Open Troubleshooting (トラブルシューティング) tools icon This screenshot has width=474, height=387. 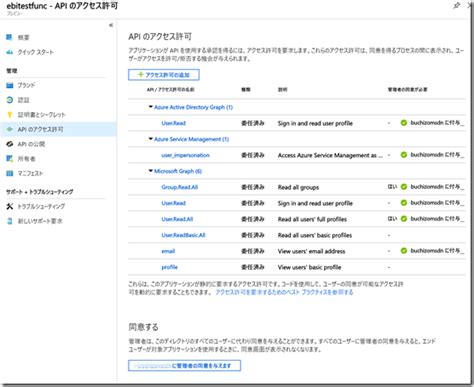coord(10,206)
